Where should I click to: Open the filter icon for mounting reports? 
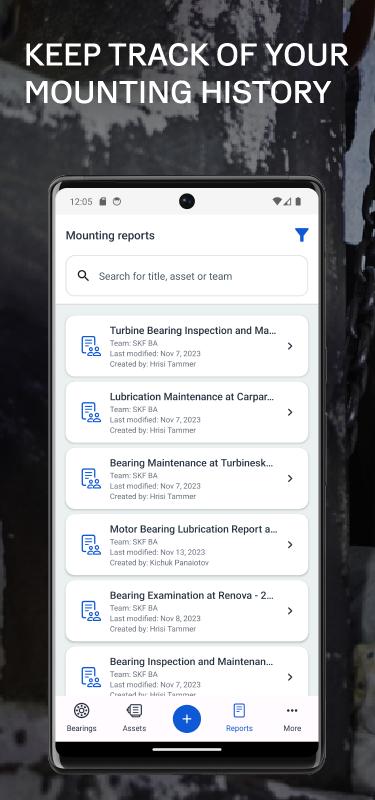[x=302, y=235]
